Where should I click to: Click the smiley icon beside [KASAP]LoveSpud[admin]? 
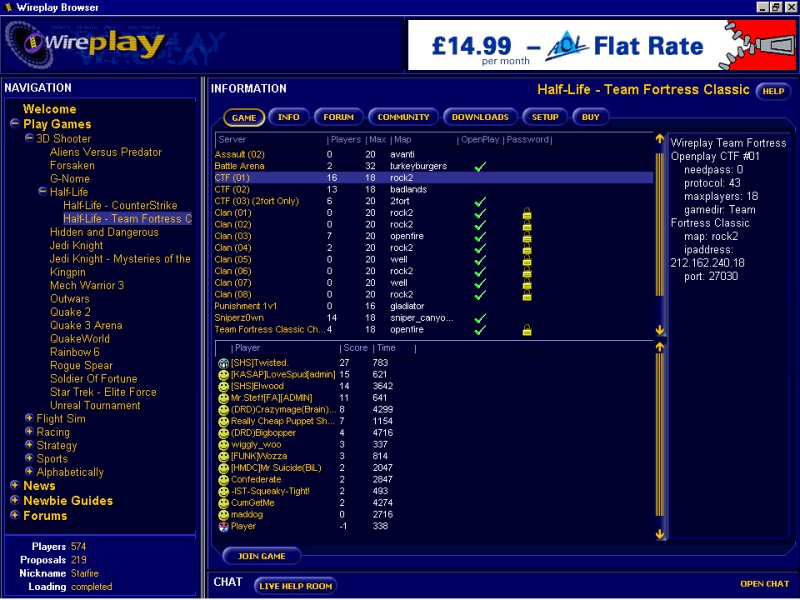[223, 375]
